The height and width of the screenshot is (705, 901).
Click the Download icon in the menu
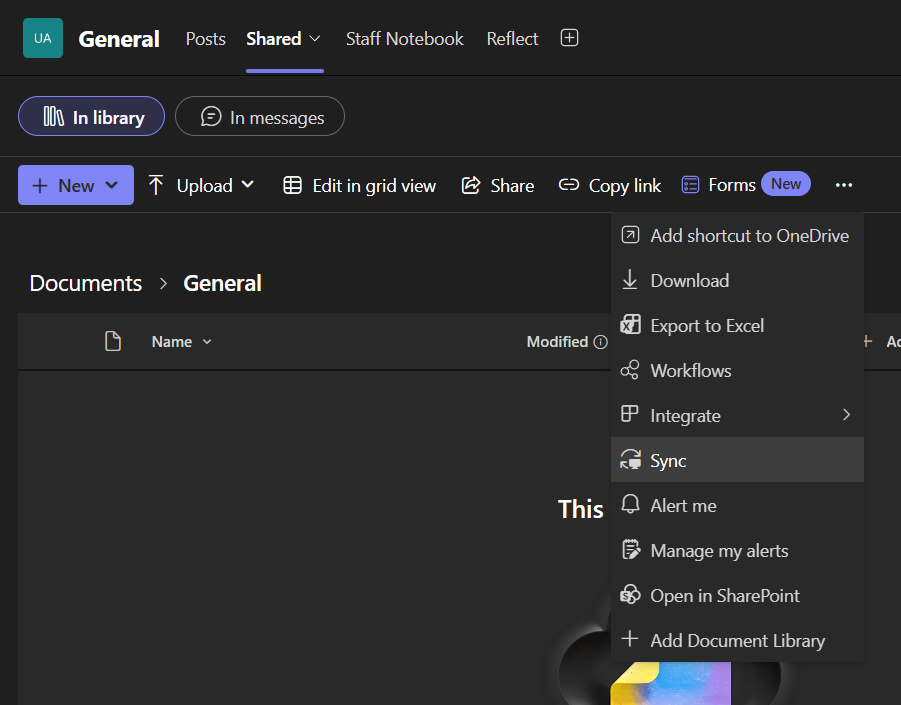631,280
